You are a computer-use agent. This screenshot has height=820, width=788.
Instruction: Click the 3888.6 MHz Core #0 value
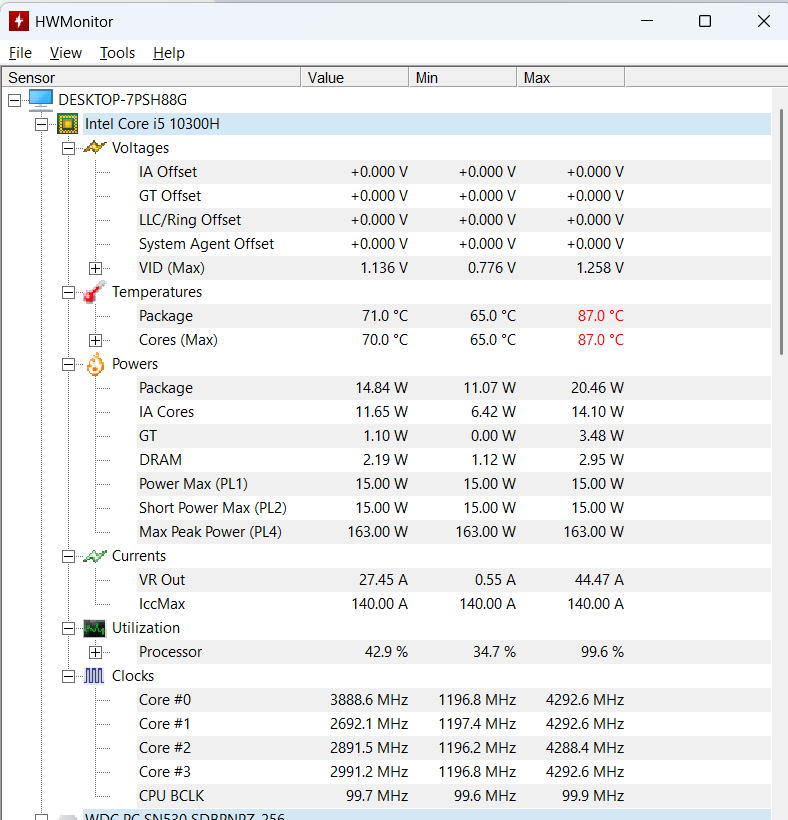pos(369,700)
